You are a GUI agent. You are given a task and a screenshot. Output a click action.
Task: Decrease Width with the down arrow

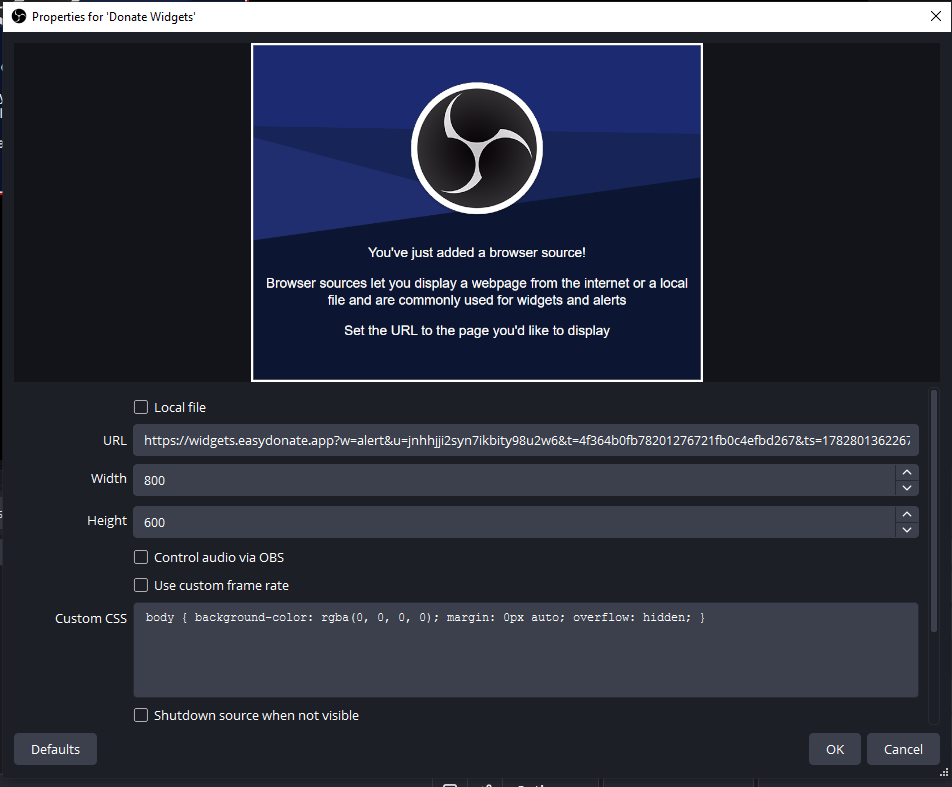click(907, 488)
